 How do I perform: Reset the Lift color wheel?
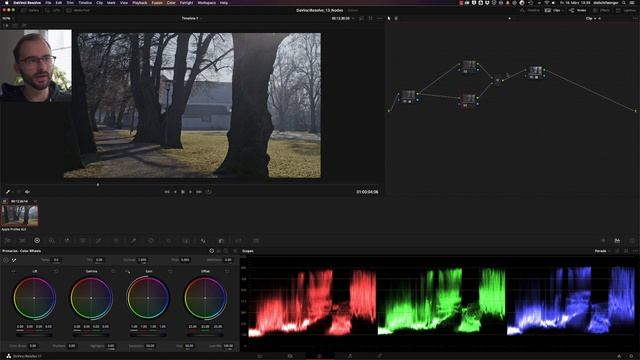(56, 271)
